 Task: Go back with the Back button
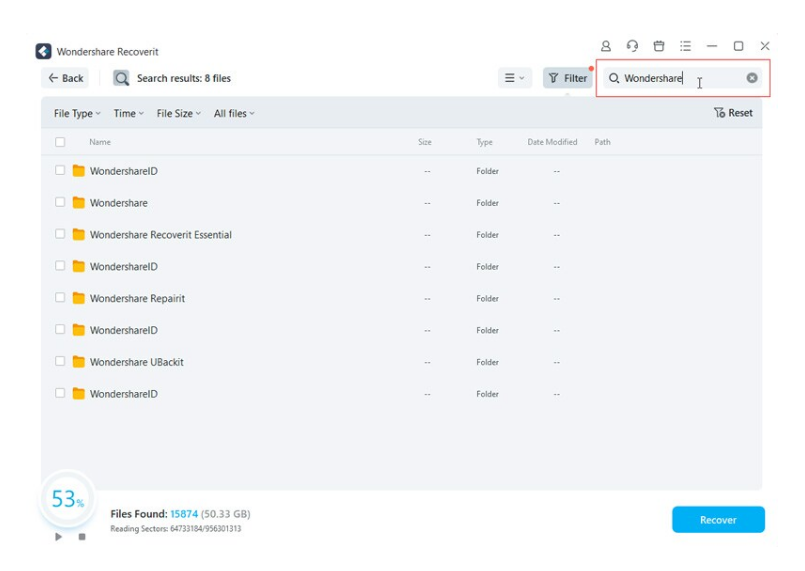tap(65, 78)
